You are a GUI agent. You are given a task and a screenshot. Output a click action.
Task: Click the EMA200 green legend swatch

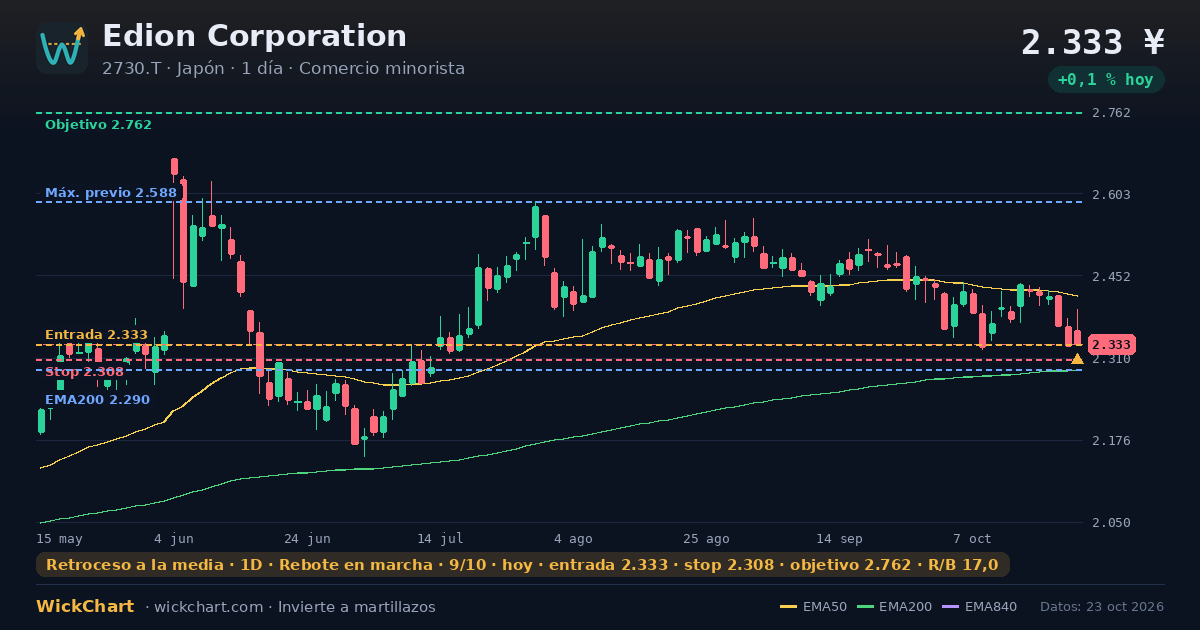point(865,607)
